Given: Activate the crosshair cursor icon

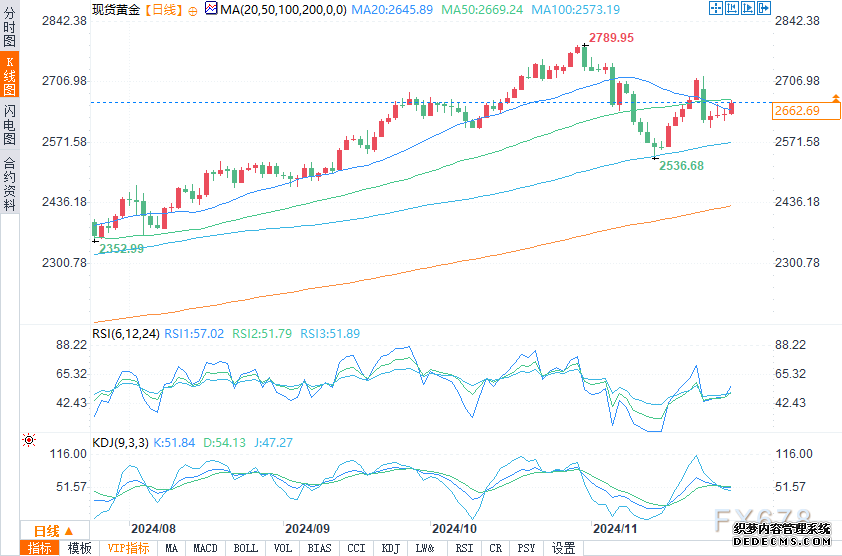Looking at the screenshot, I should (715, 8).
